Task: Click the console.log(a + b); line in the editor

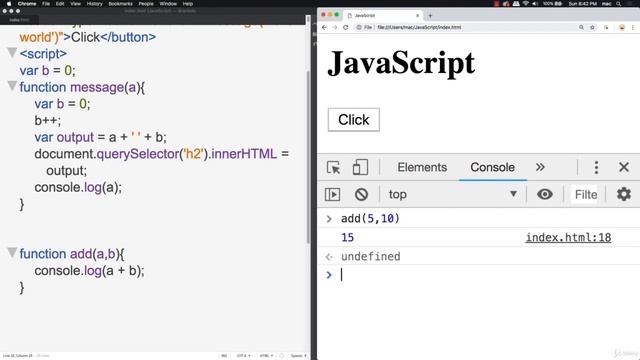Action: [89, 271]
